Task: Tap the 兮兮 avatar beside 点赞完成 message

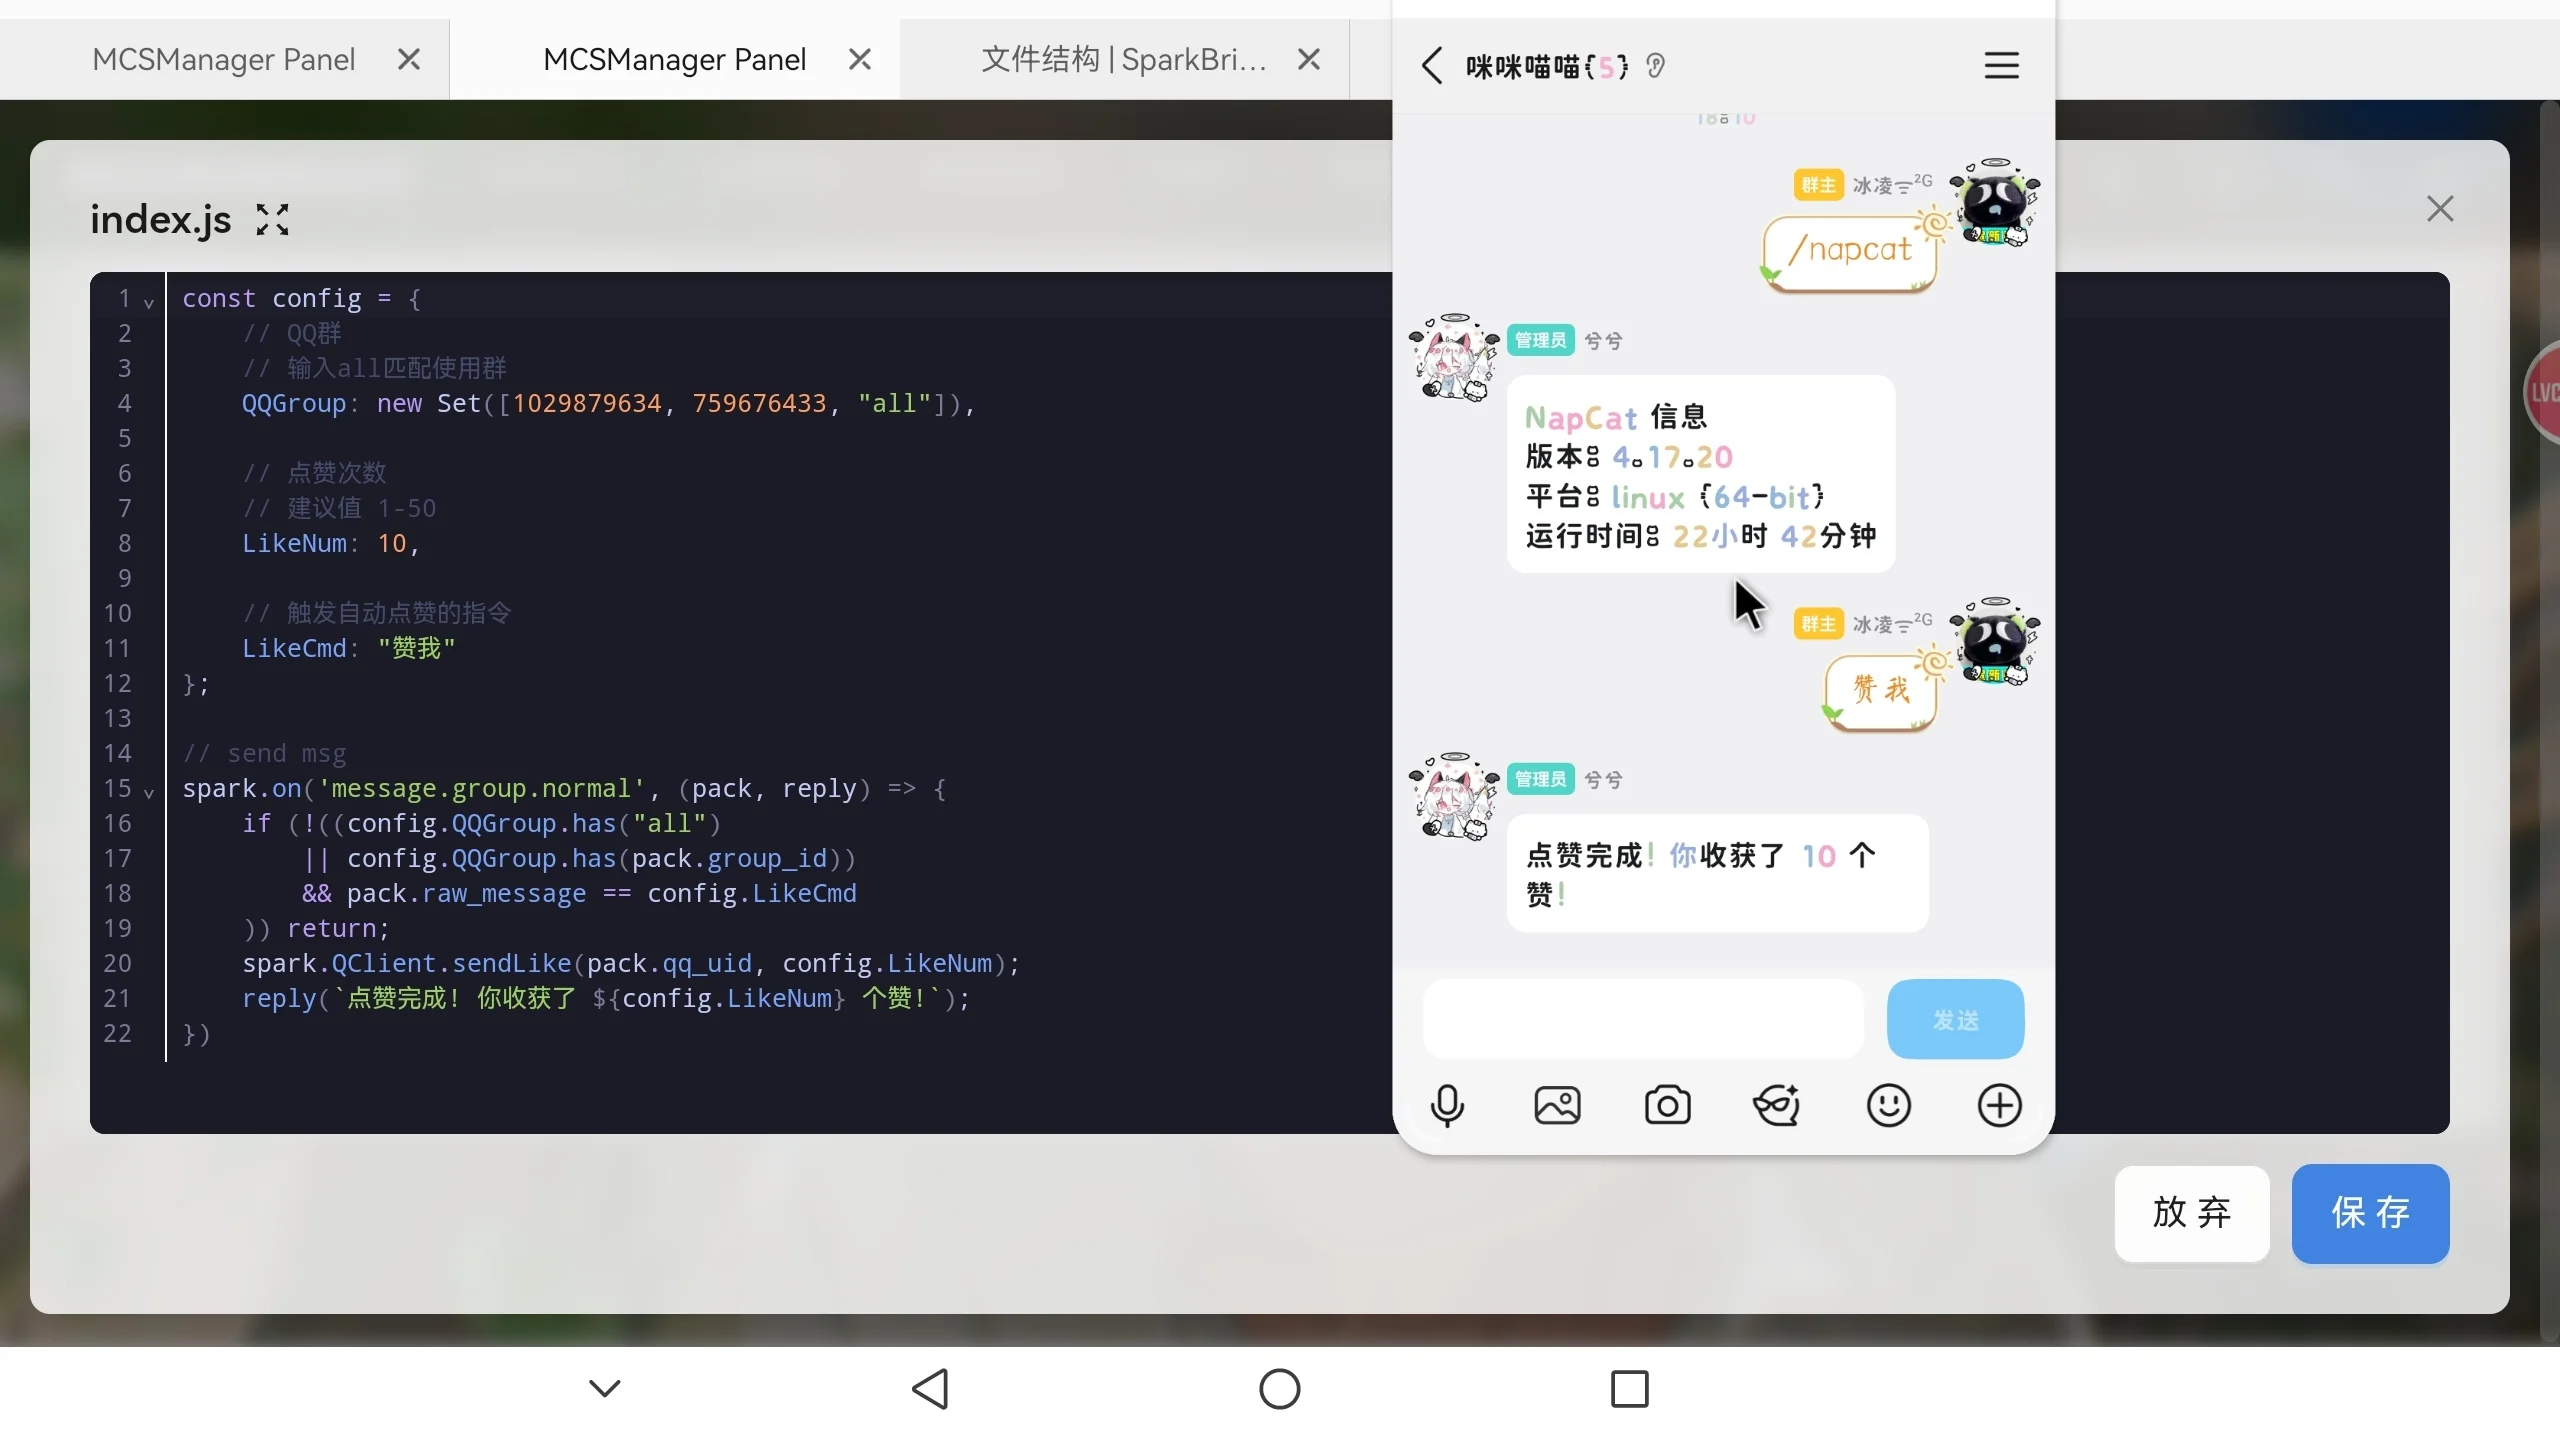Action: pos(1454,796)
